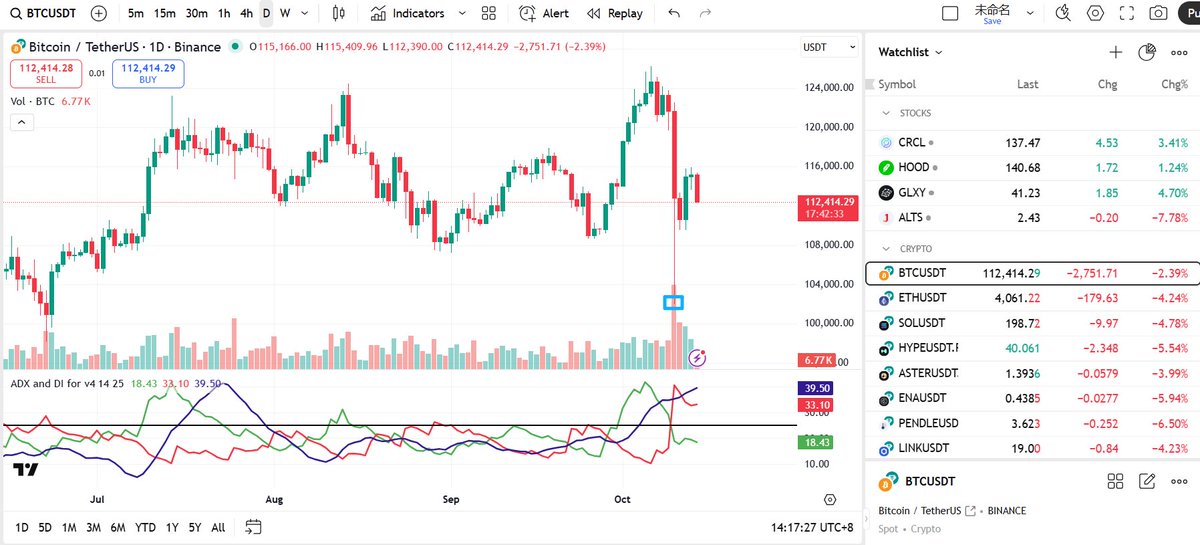Screen dimensions: 1200x545
Task: Expand the layout name dropdown arrow
Action: 1028,14
